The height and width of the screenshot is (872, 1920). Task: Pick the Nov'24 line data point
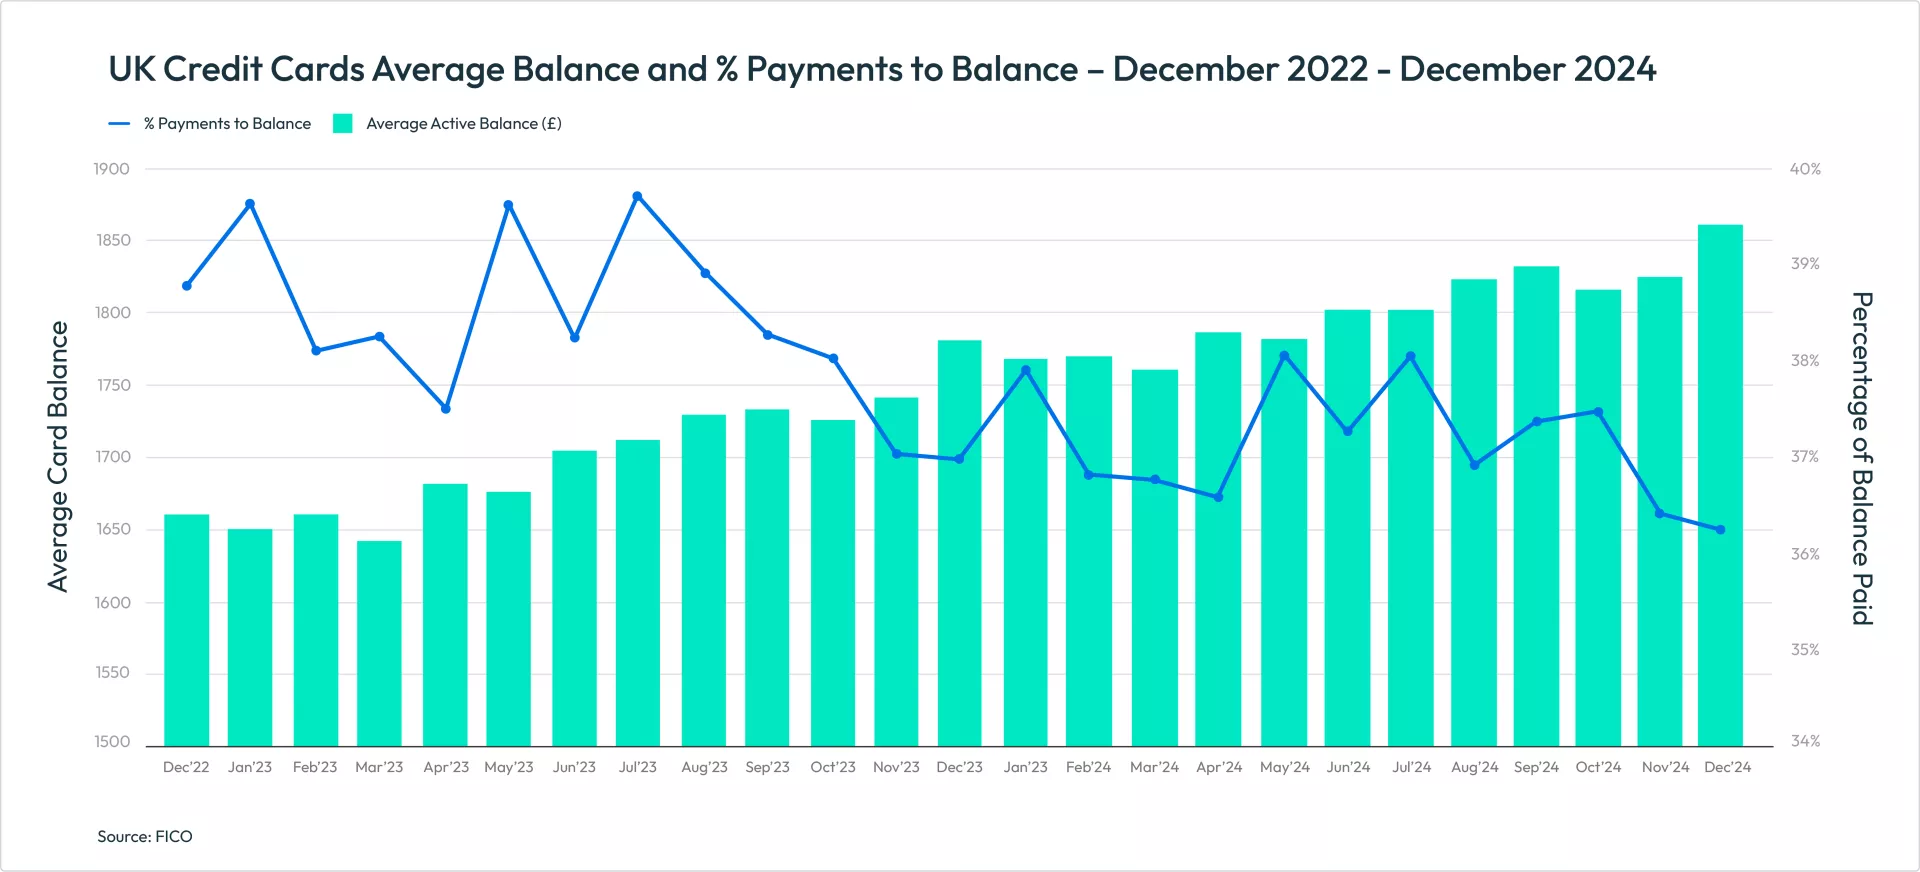pos(1660,514)
